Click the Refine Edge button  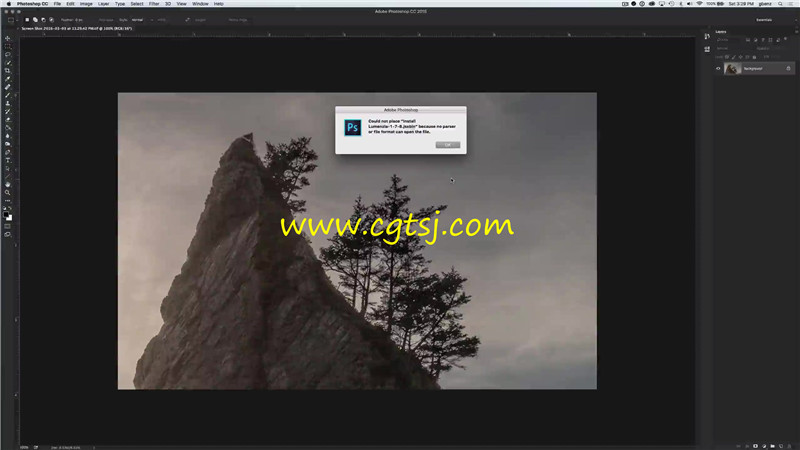point(238,20)
